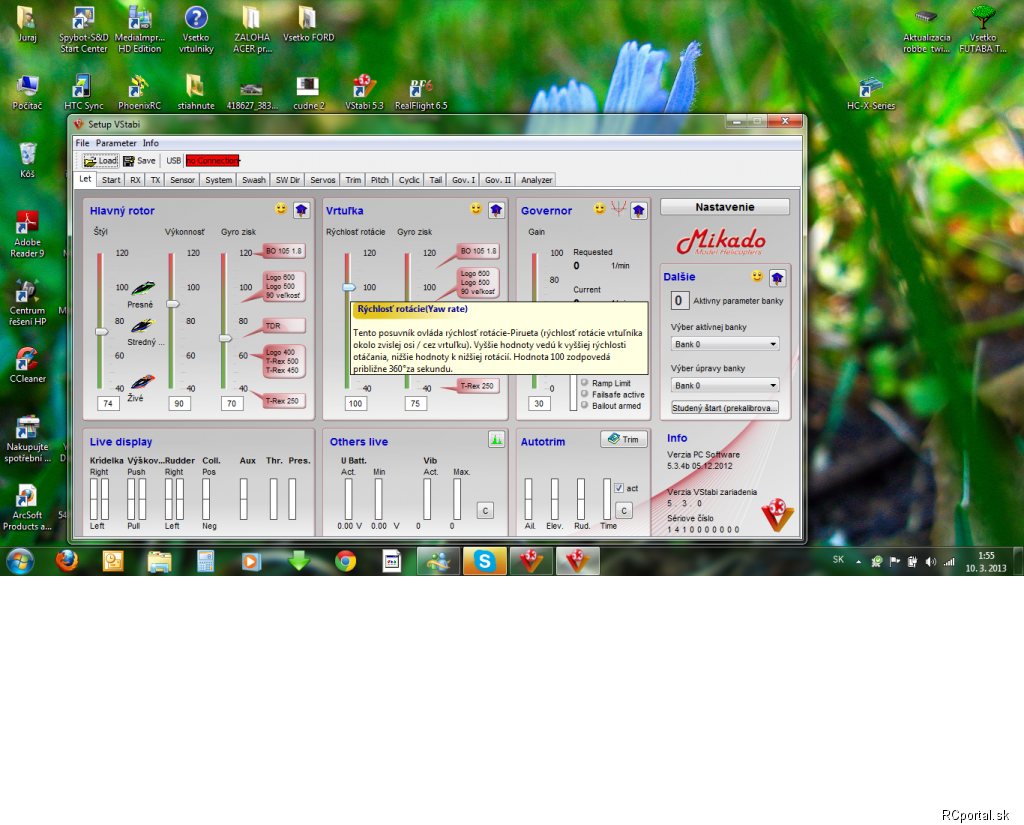The width and height of the screenshot is (1024, 825).
Task: Select the Stredný helicopter style icon
Action: [143, 325]
